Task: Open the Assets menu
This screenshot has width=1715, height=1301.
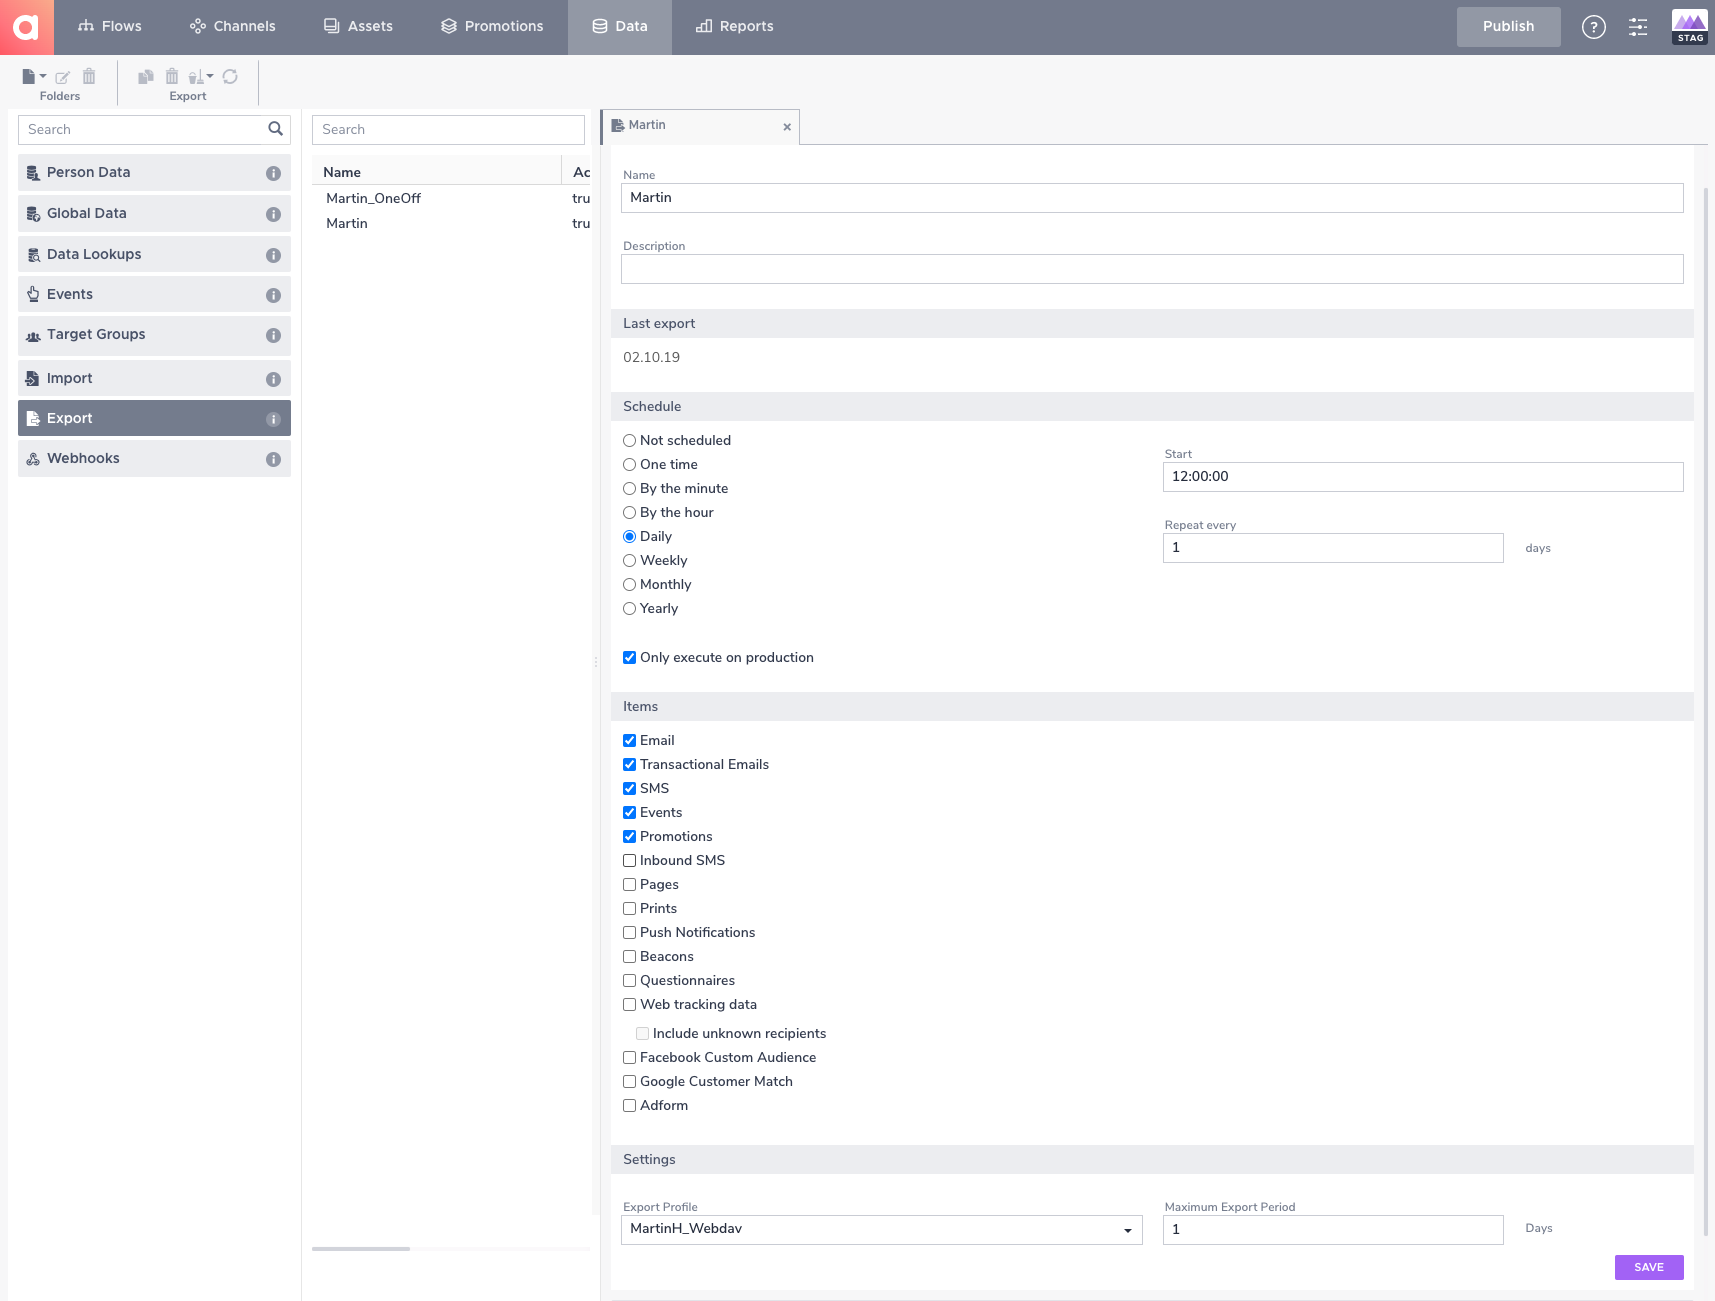Action: pos(358,27)
